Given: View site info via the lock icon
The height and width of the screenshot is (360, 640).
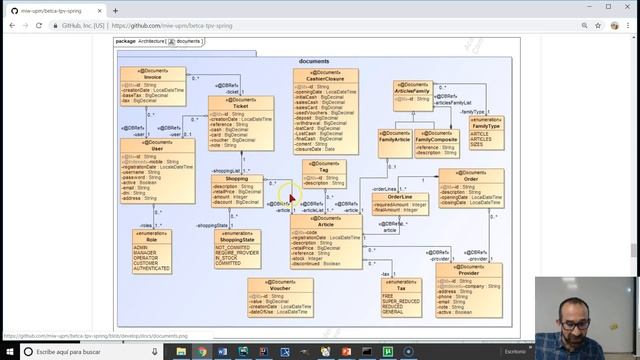Looking at the screenshot, I should tap(56, 26).
